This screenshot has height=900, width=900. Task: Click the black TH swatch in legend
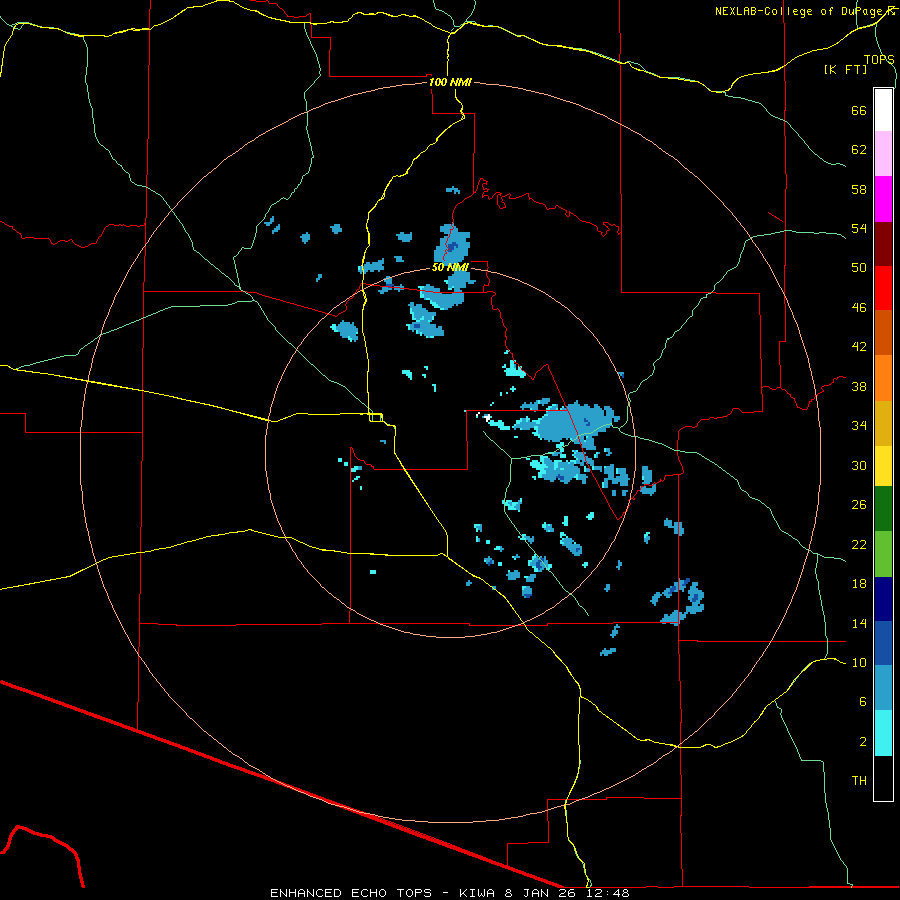[x=883, y=778]
